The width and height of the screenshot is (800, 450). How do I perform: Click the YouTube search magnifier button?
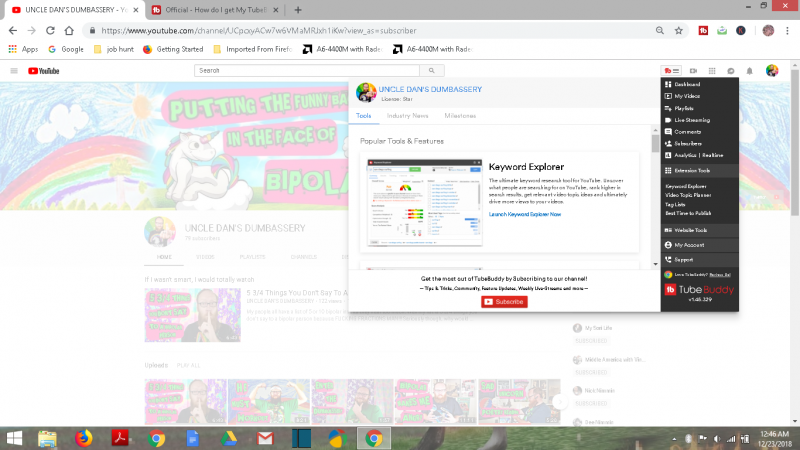coord(432,71)
